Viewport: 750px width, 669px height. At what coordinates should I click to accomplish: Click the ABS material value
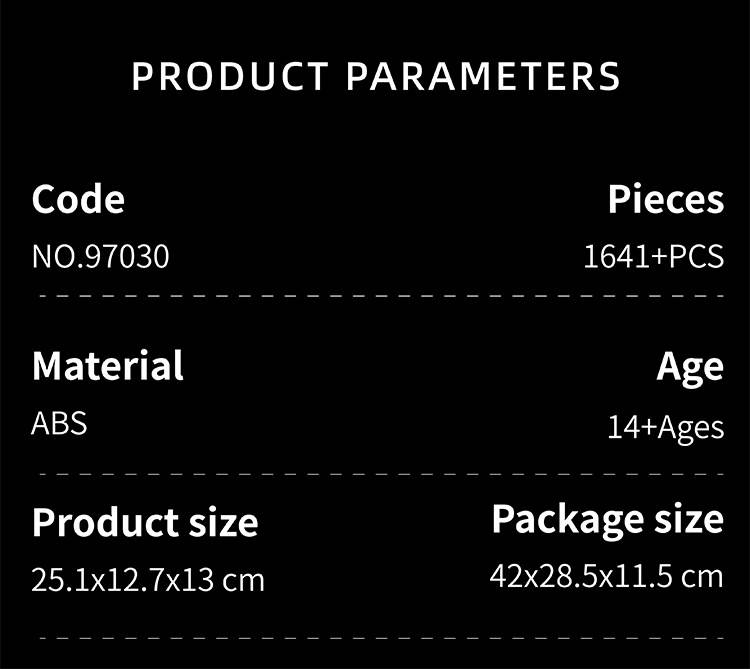(x=59, y=423)
